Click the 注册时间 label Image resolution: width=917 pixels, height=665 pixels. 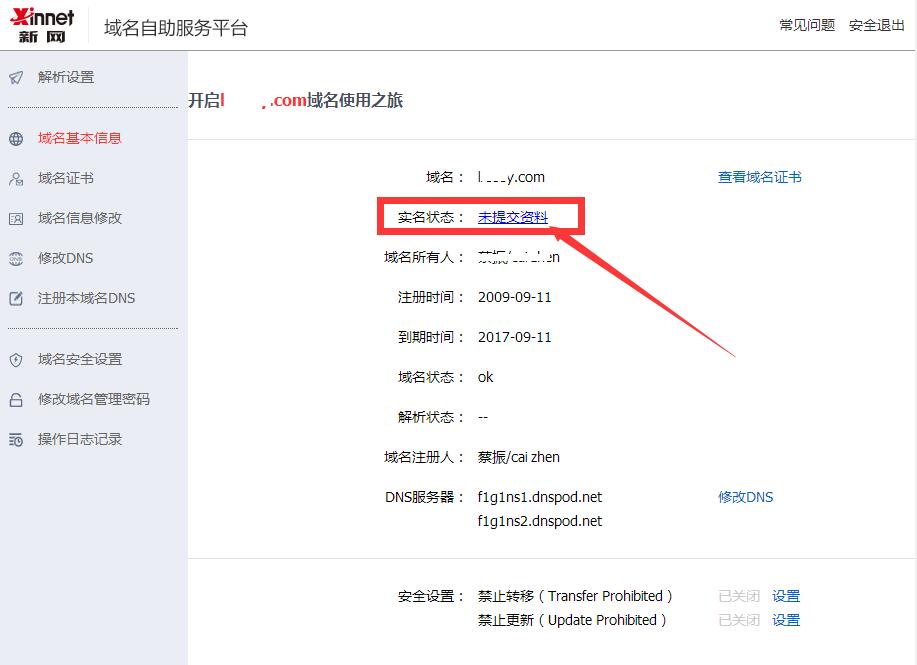431,297
